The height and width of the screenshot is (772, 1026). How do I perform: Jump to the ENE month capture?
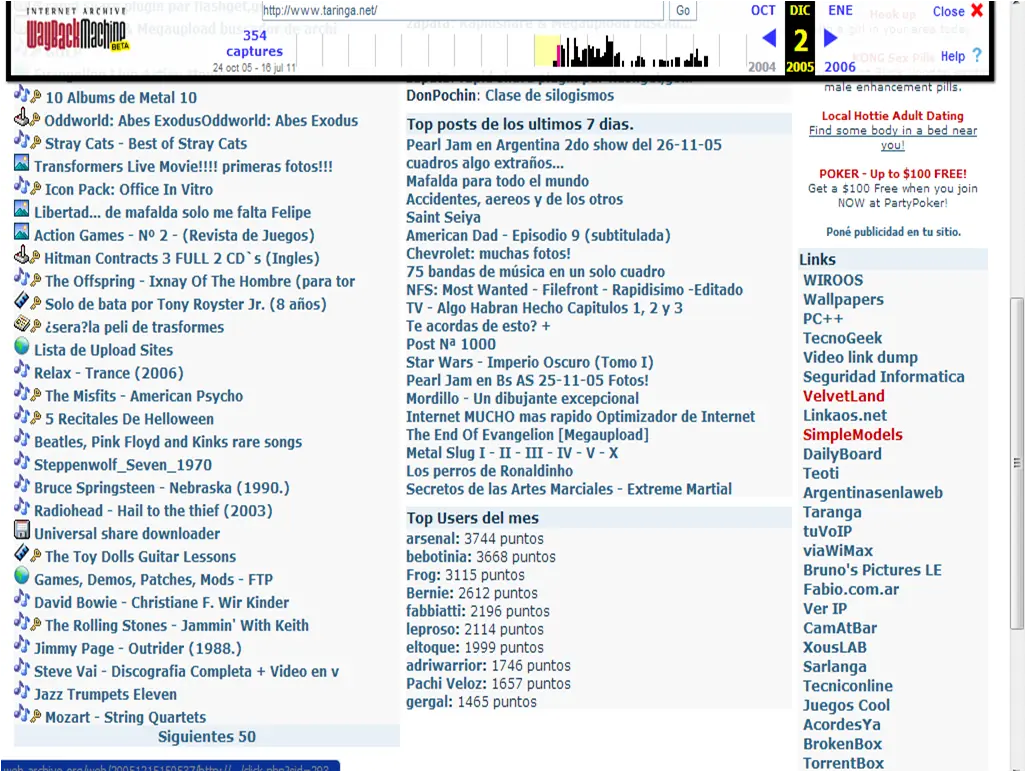[x=840, y=10]
